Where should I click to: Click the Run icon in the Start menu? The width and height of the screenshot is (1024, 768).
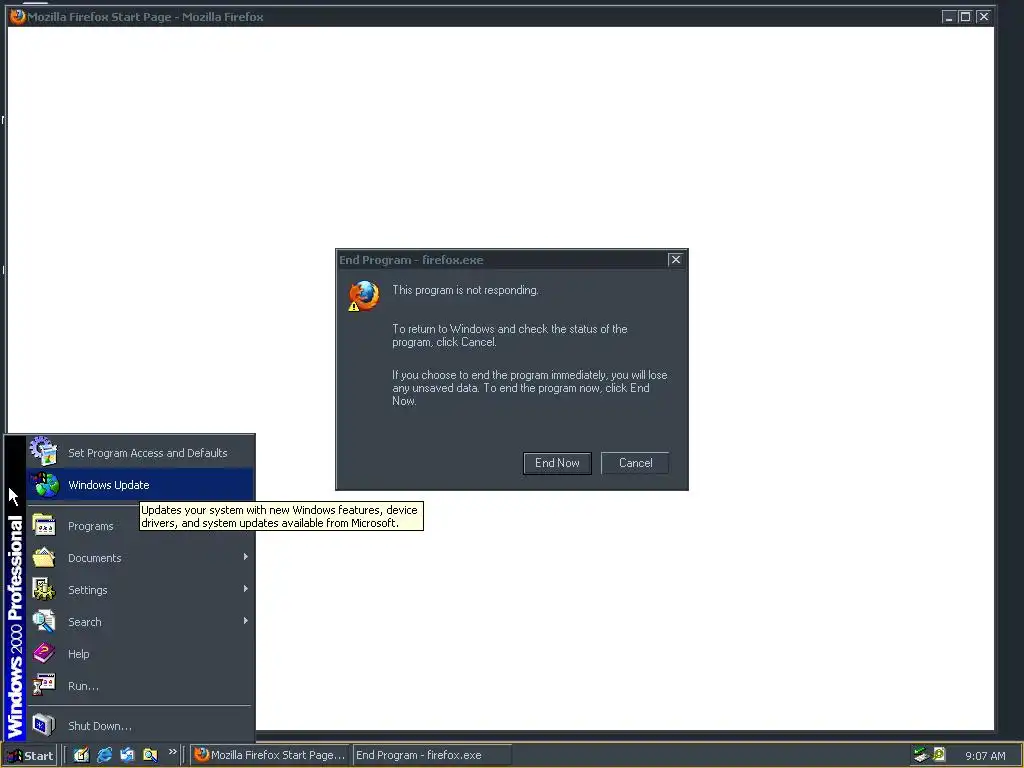coord(44,685)
